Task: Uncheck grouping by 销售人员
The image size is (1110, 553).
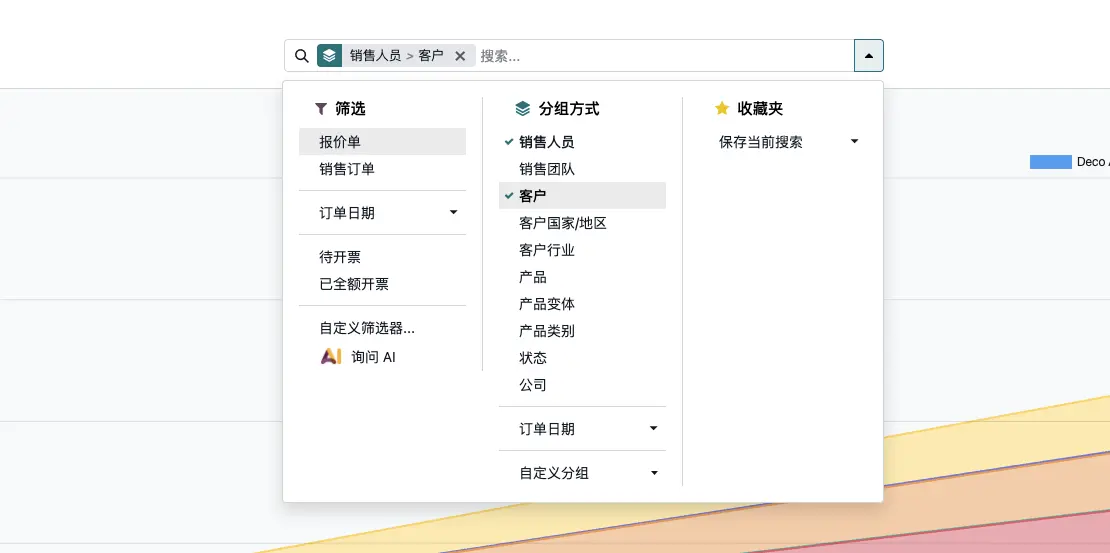Action: [x=582, y=142]
